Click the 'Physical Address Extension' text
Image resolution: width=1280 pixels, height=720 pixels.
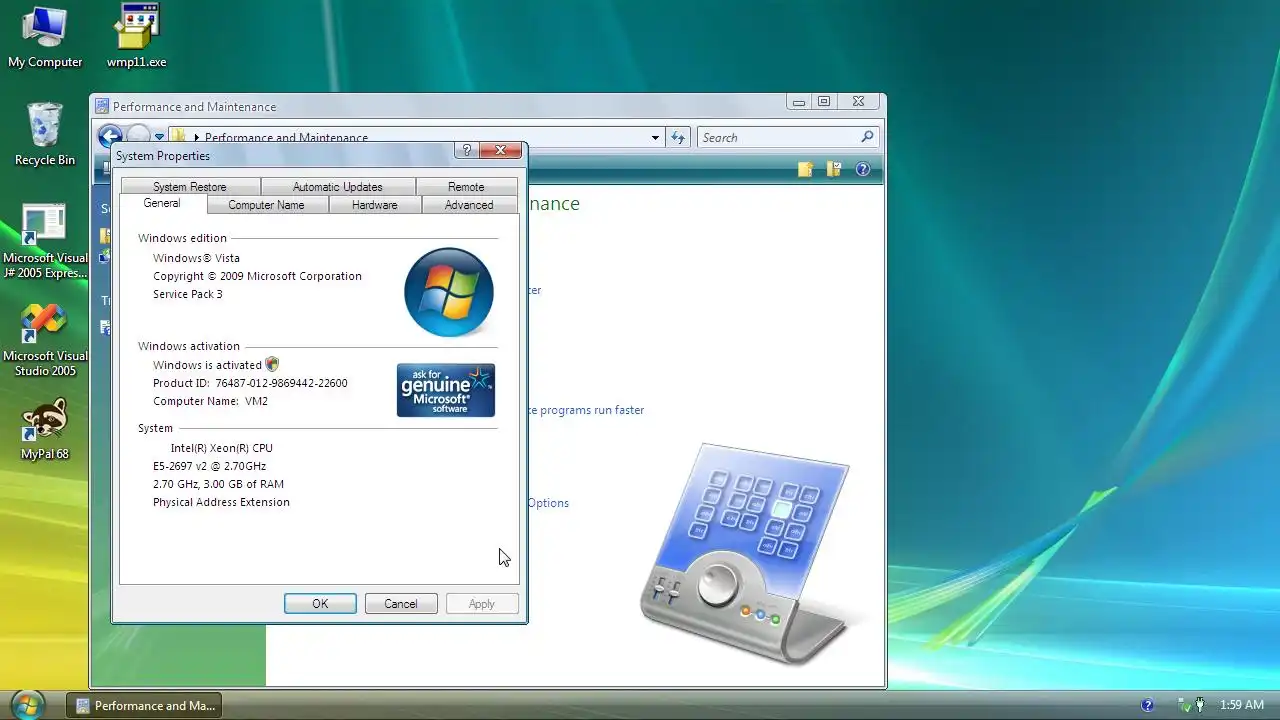pyautogui.click(x=221, y=502)
